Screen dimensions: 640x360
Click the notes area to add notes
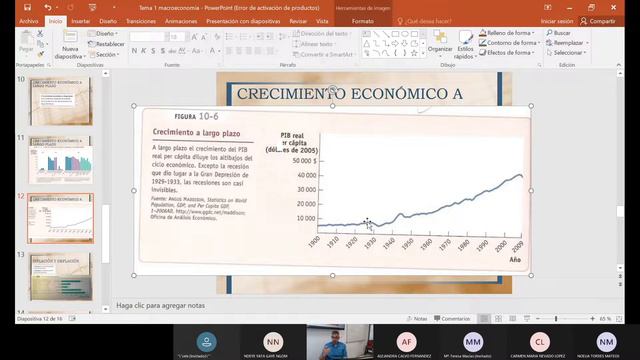(x=160, y=306)
